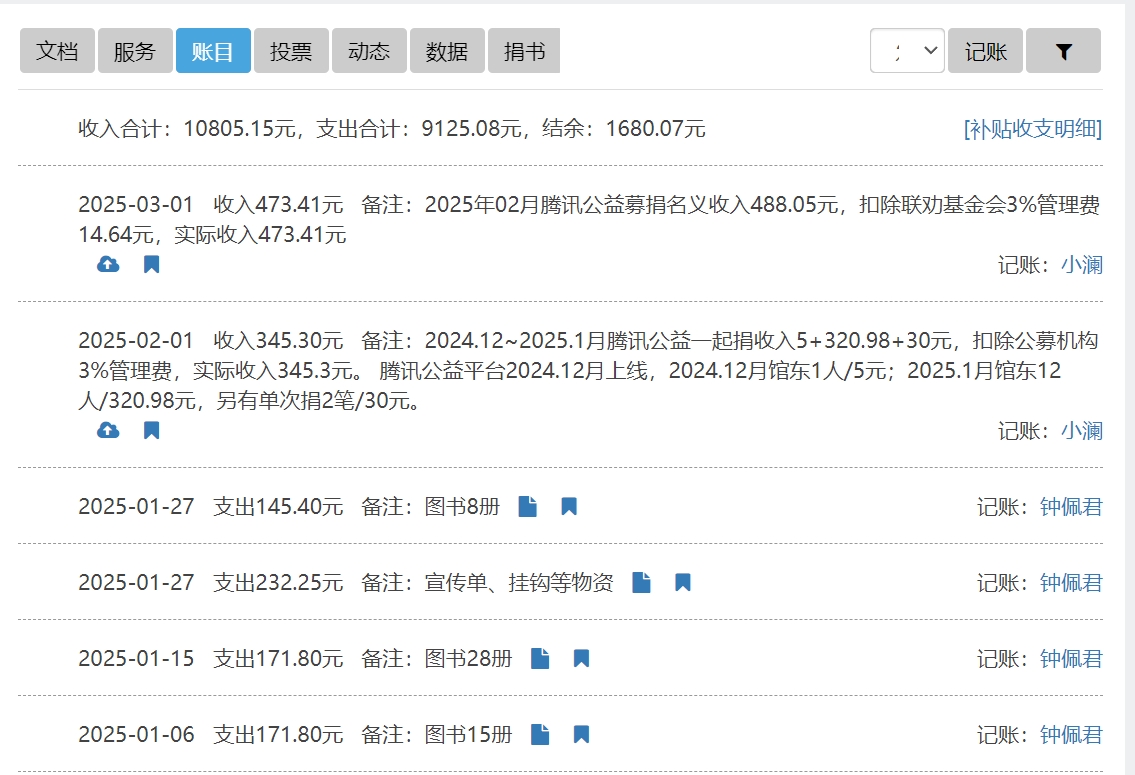Screen dimensions: 1135x775
Task: Open the 数据 tab
Action: tap(447, 52)
